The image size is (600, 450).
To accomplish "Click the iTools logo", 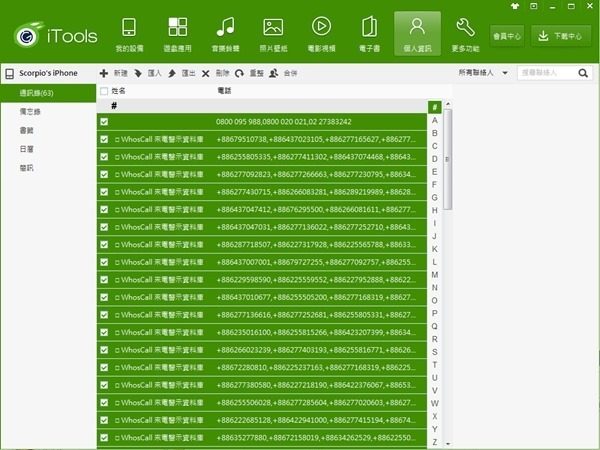I will (55, 35).
